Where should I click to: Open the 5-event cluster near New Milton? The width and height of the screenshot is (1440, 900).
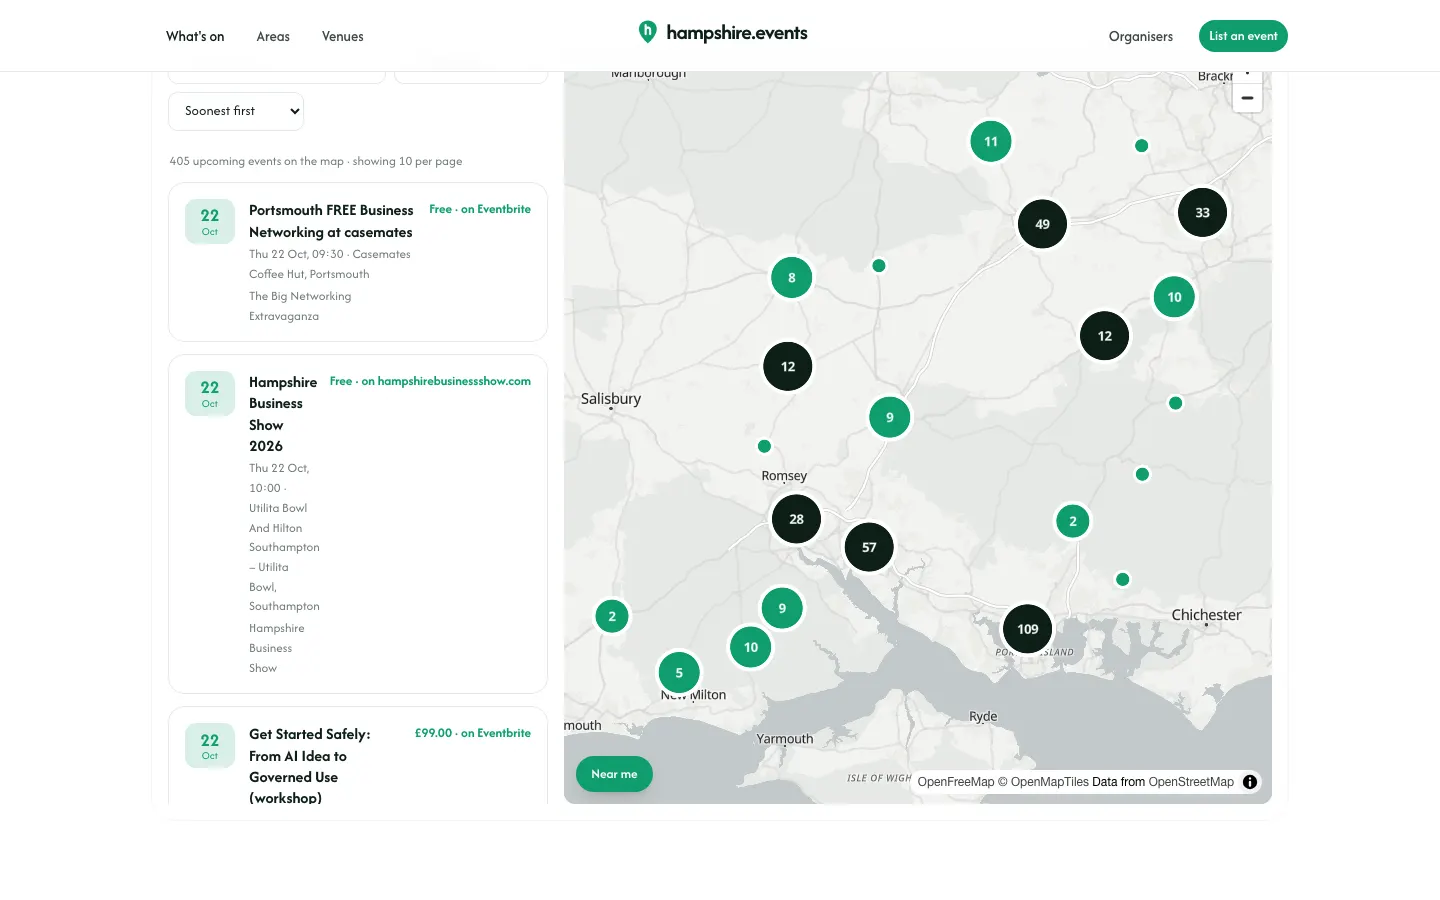(679, 673)
